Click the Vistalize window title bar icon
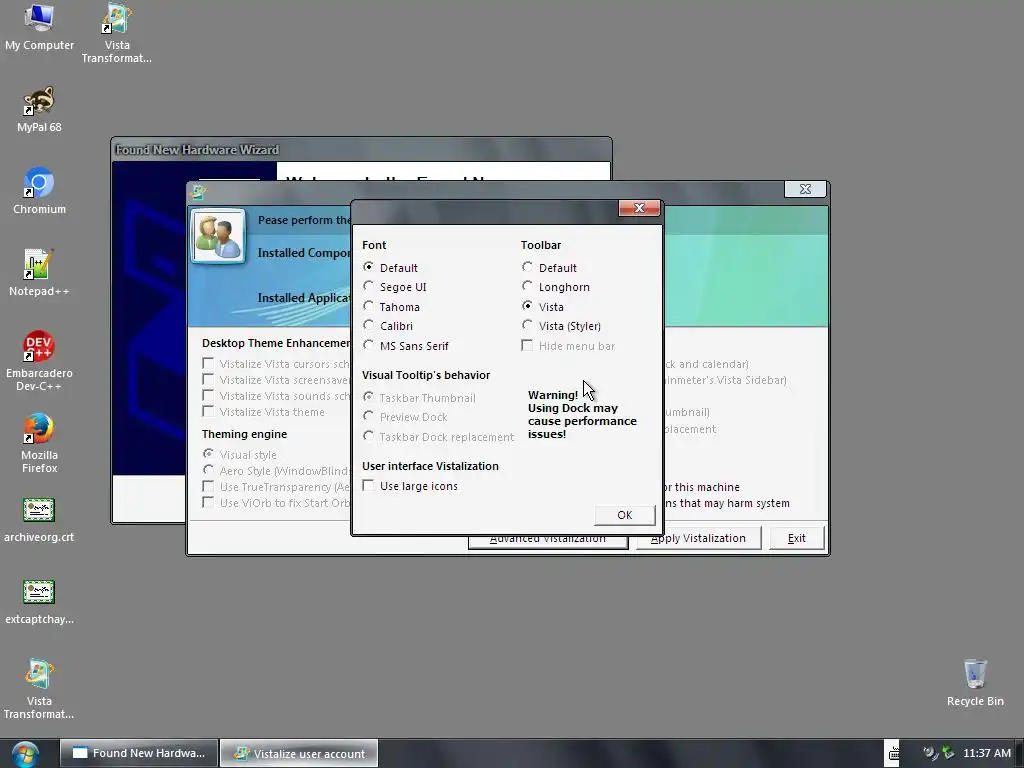This screenshot has width=1024, height=768. [198, 191]
